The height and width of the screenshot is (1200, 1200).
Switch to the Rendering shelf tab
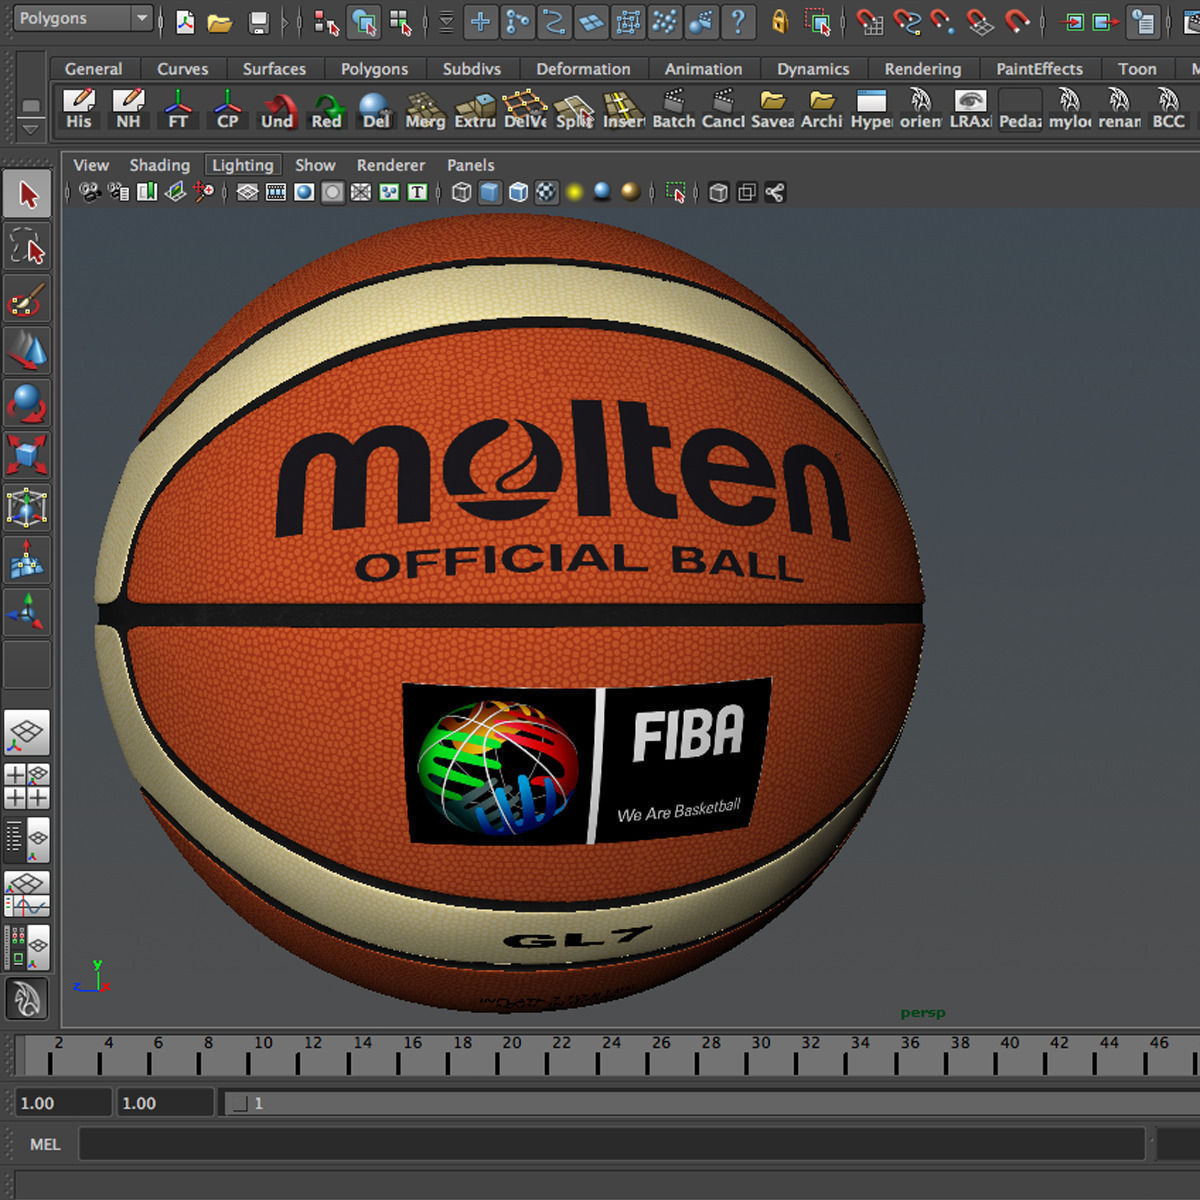[x=922, y=69]
